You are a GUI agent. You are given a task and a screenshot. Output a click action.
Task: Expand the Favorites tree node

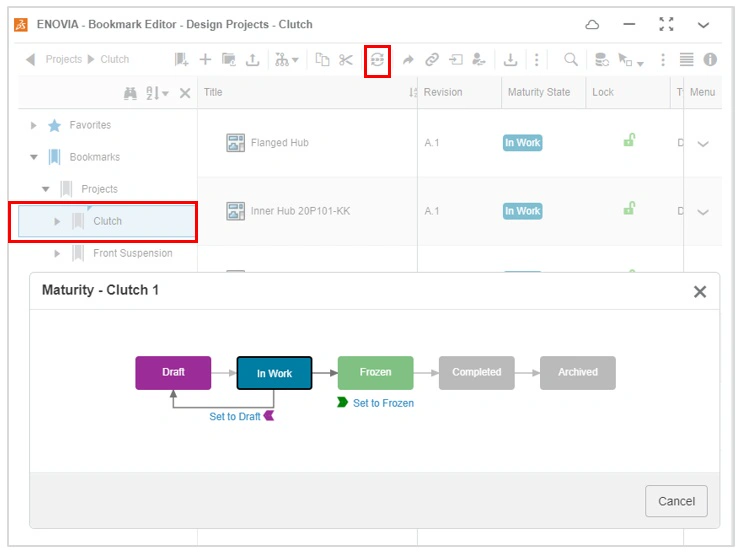click(34, 125)
